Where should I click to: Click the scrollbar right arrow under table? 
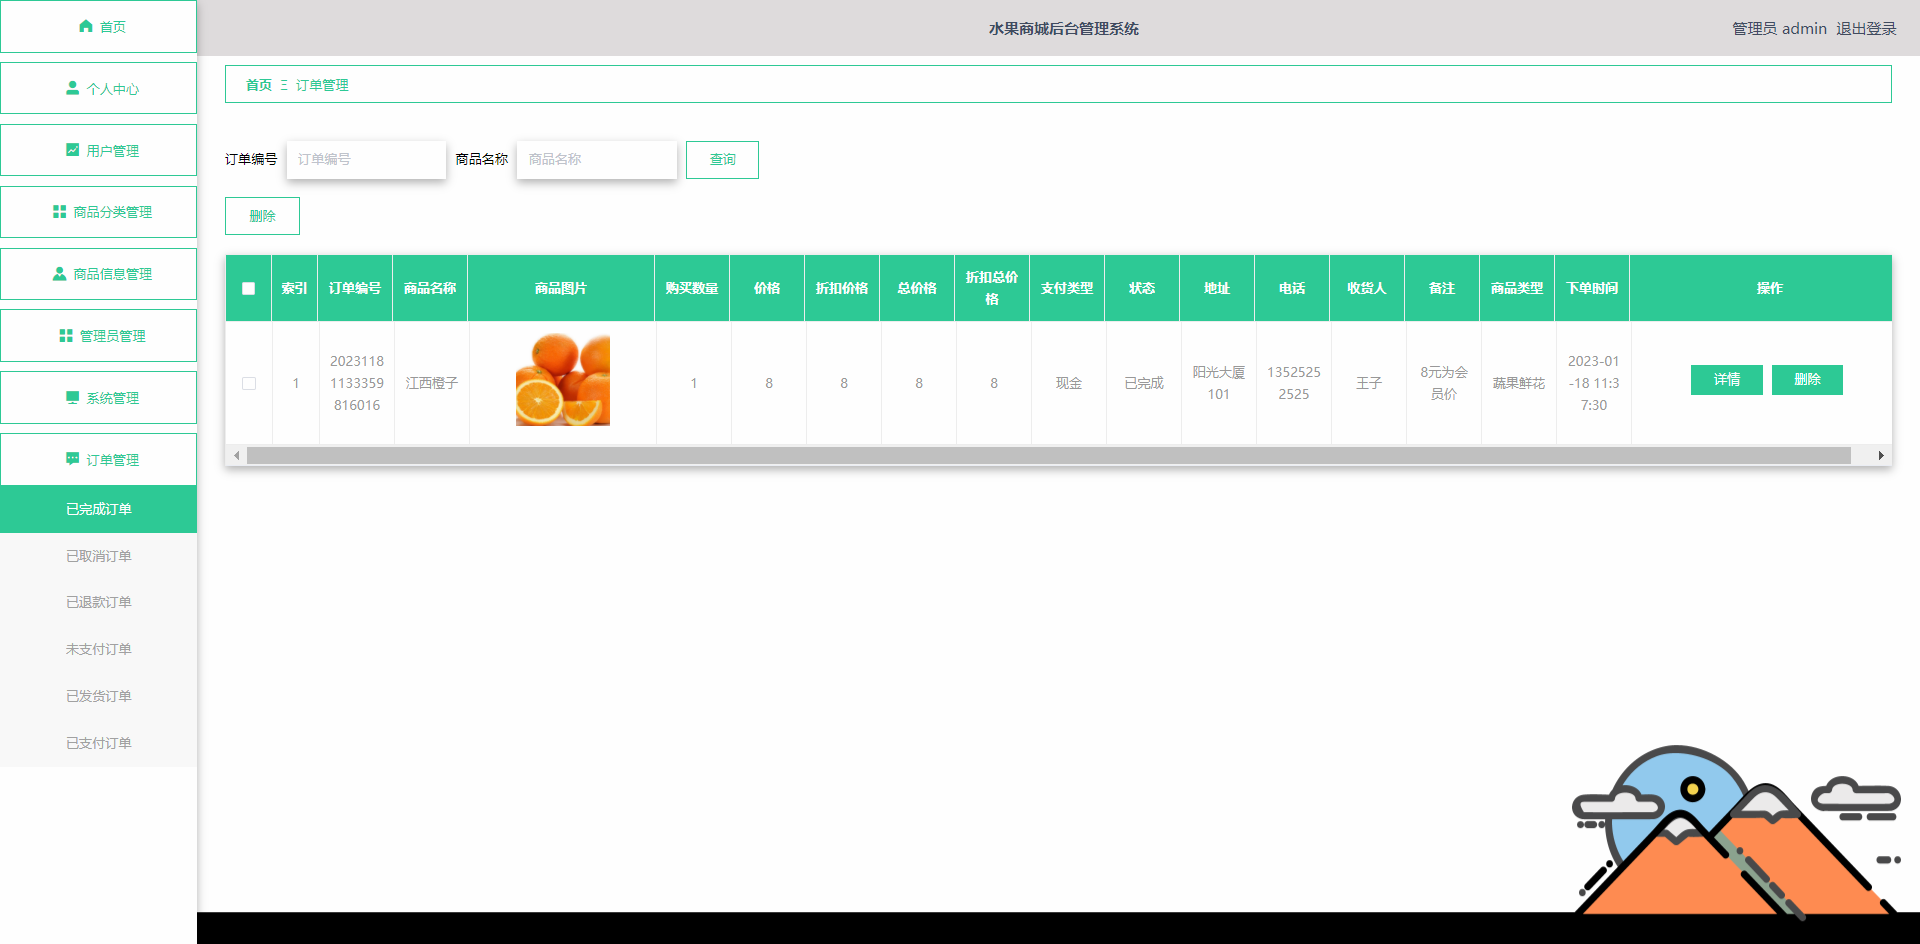tap(1881, 456)
